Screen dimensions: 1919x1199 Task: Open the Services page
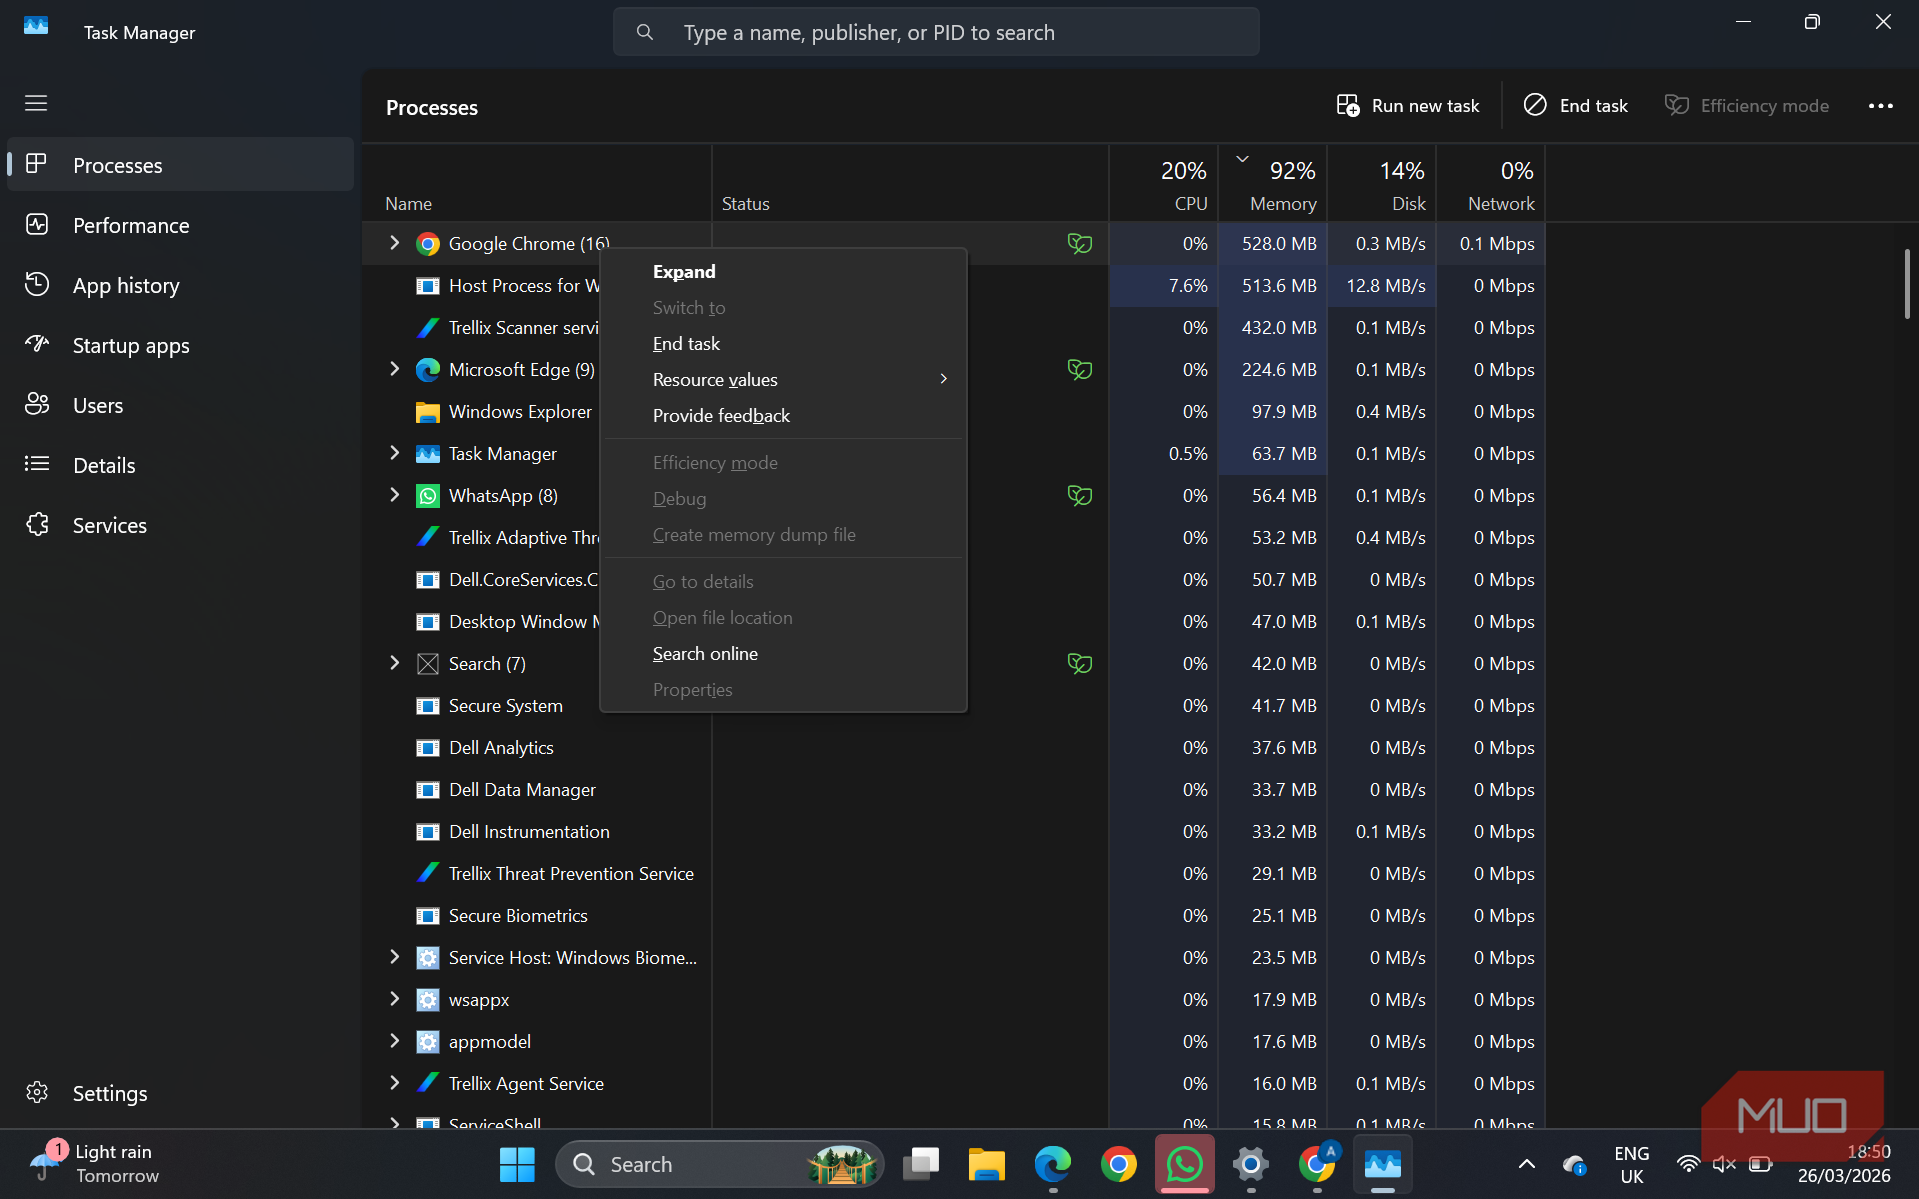180,525
